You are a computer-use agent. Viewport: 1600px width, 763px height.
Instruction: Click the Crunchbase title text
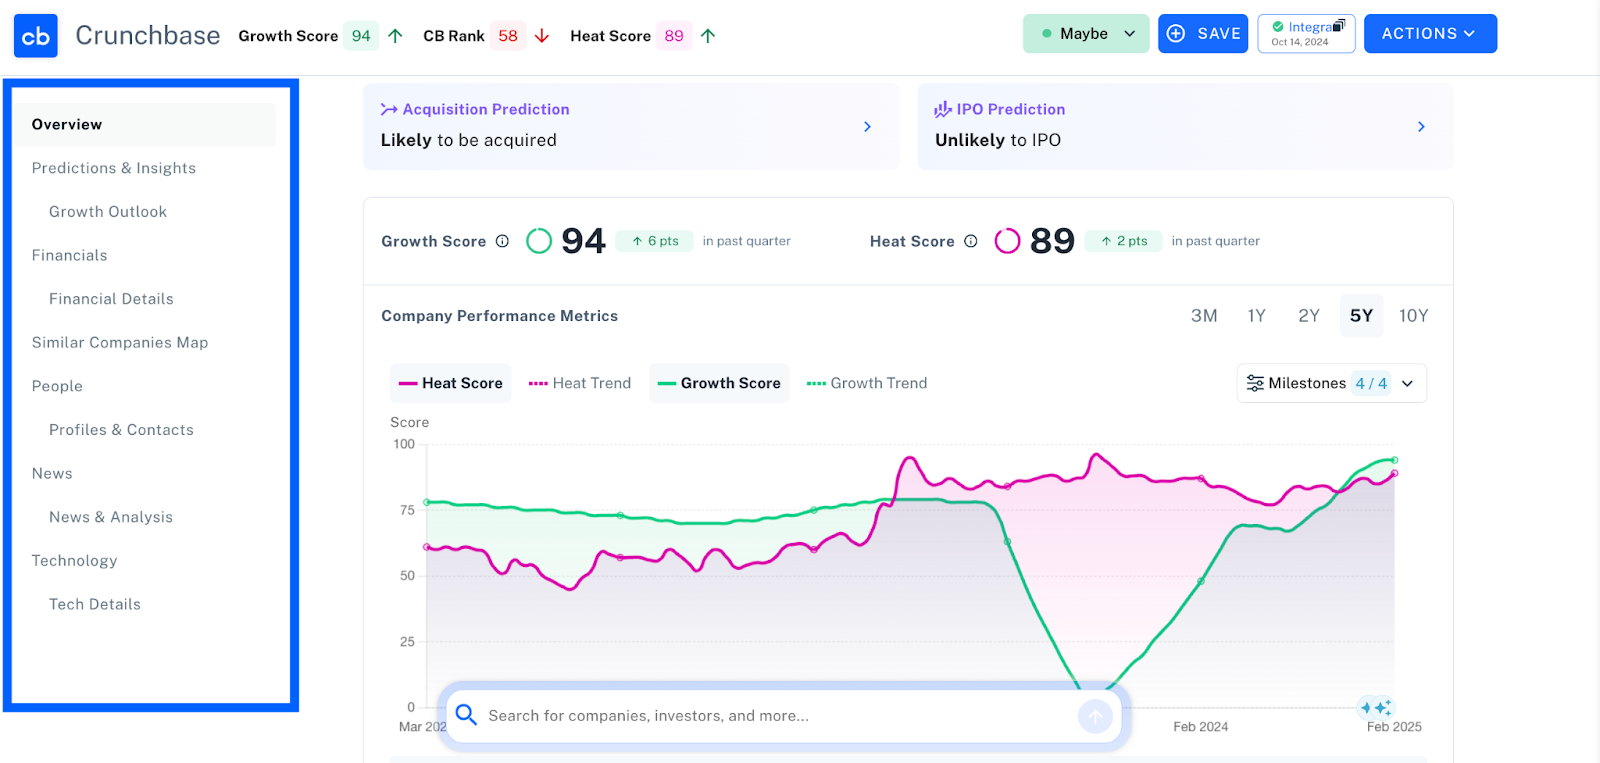point(148,36)
